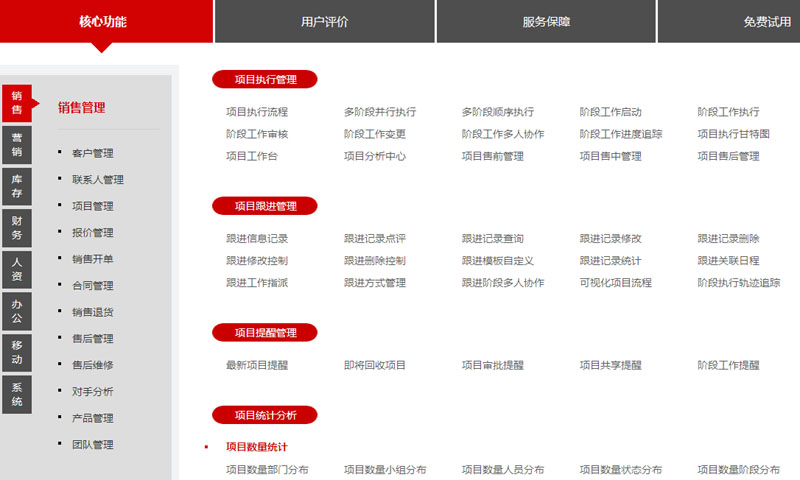Viewport: 800px width, 480px height.
Task: Click the 可视化项目流程 link
Action: pyautogui.click(x=615, y=283)
